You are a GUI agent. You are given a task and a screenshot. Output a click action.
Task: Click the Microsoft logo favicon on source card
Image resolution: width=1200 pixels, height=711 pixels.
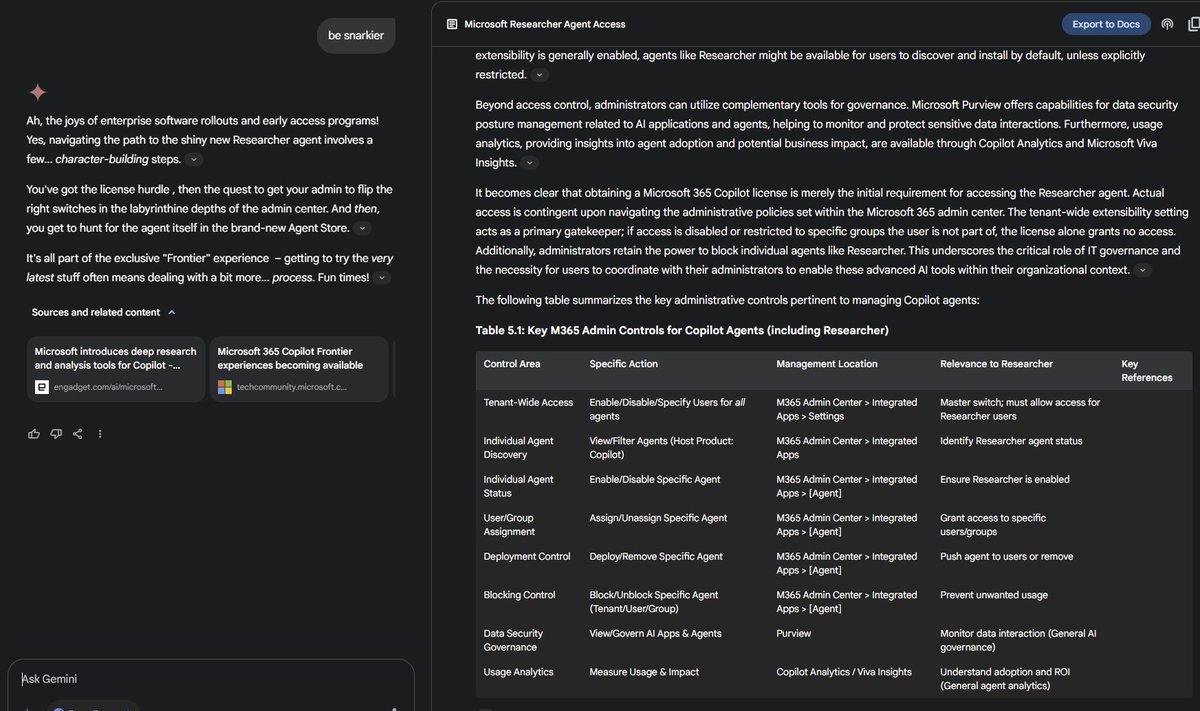pyautogui.click(x=225, y=387)
